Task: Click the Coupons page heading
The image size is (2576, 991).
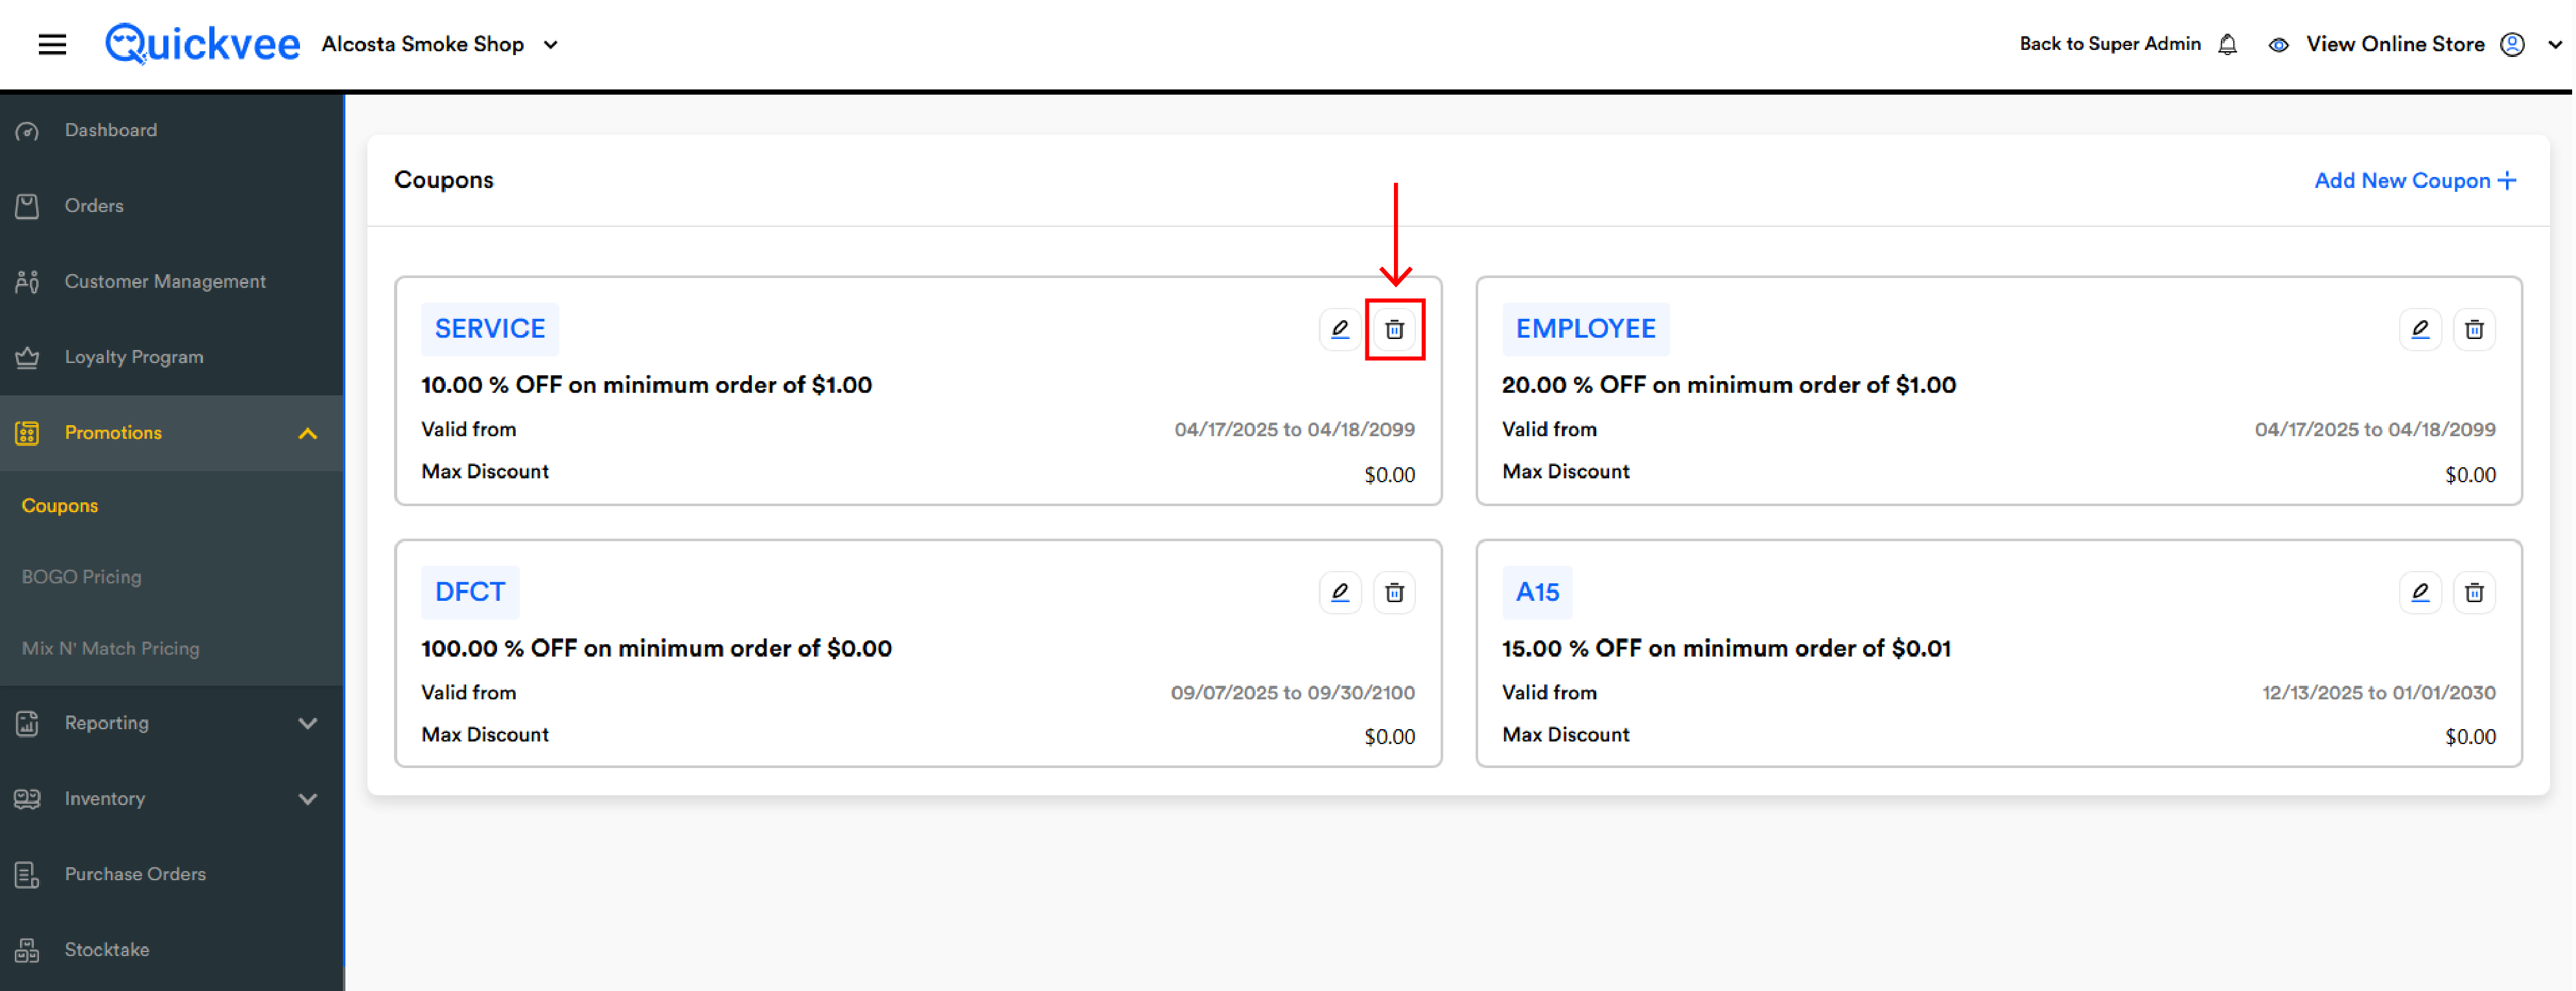Action: click(444, 180)
